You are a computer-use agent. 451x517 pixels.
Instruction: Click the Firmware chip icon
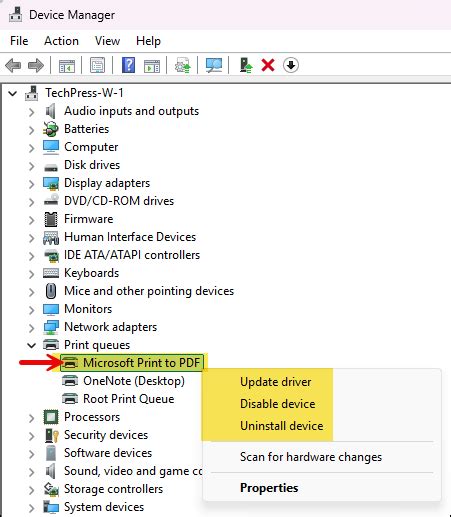[x=51, y=219]
